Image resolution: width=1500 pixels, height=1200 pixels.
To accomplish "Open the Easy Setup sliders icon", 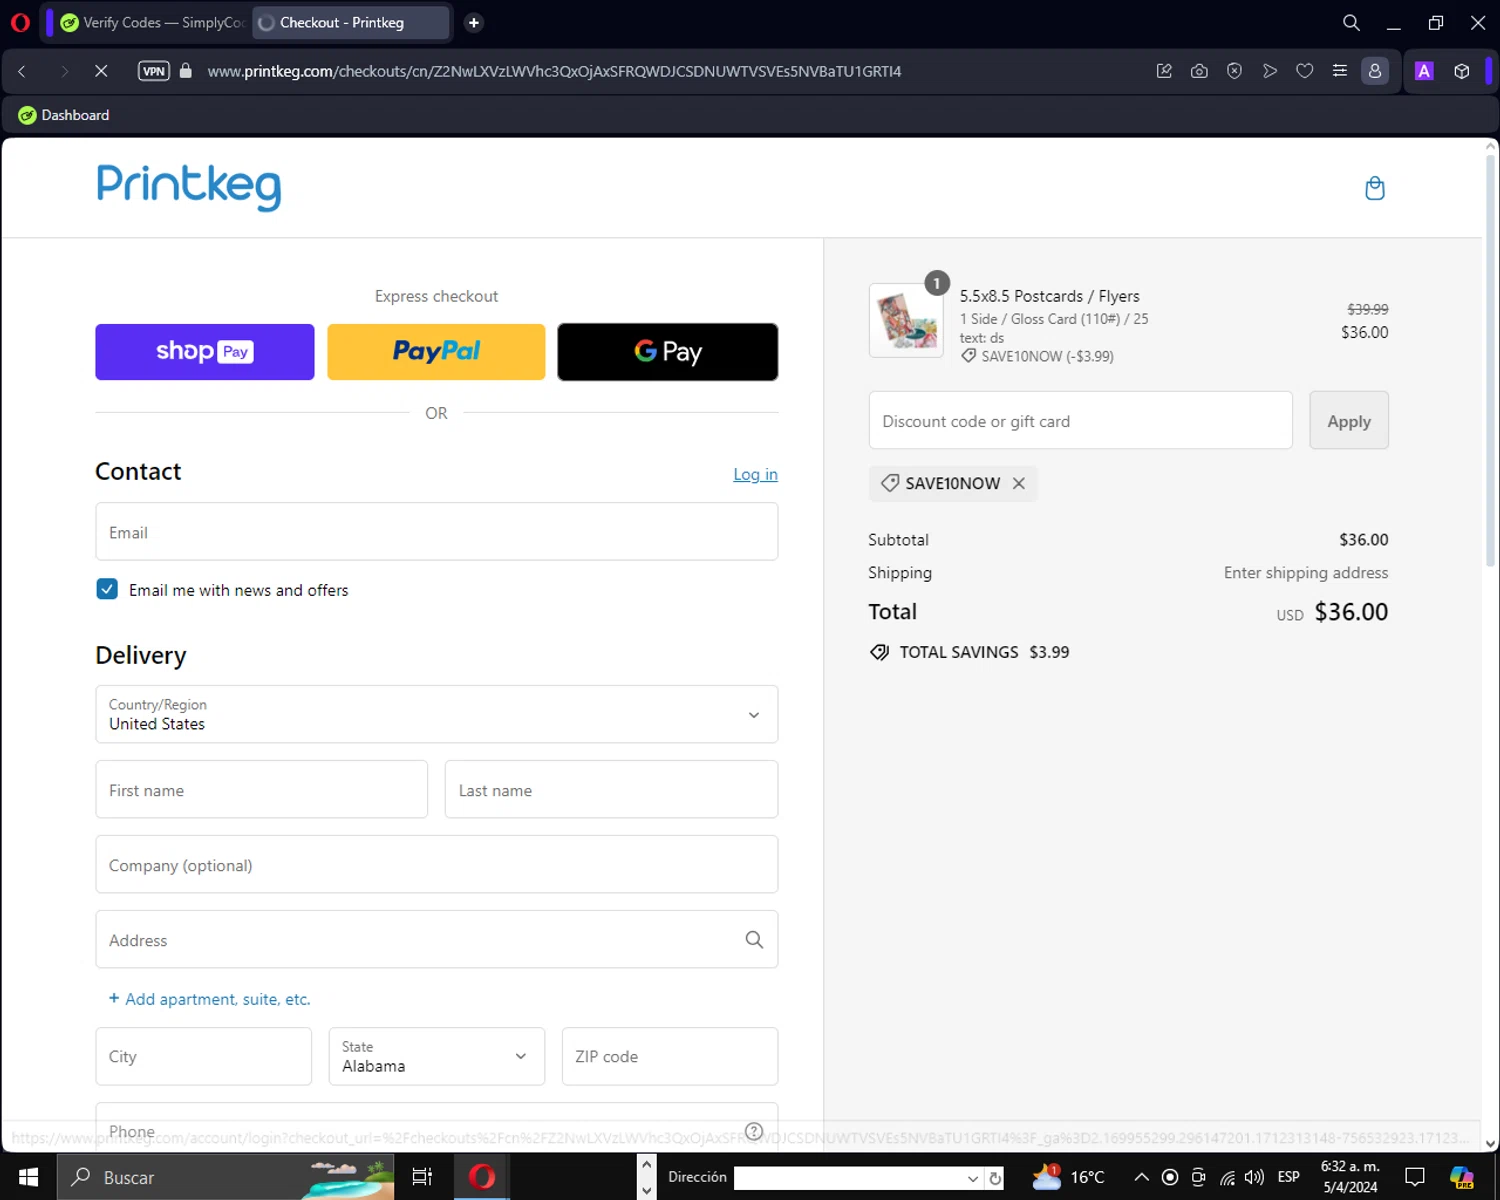I will pyautogui.click(x=1340, y=71).
